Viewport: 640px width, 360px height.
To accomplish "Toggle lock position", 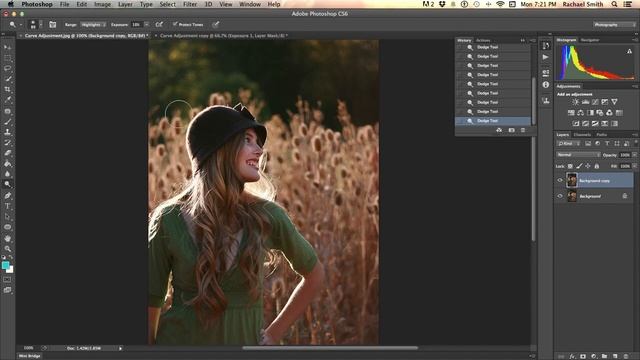I will coord(588,166).
